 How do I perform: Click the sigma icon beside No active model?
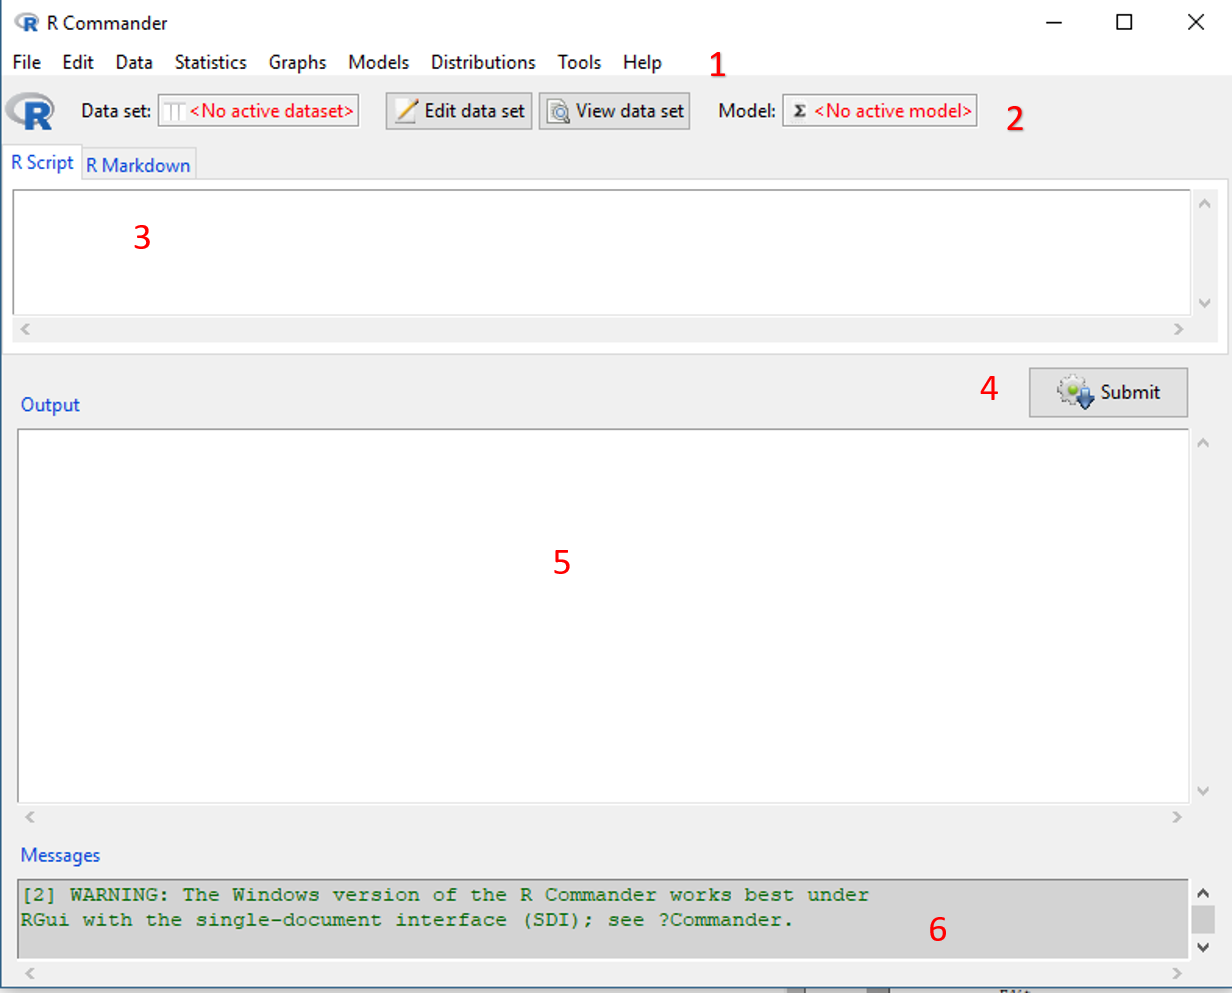coord(799,111)
